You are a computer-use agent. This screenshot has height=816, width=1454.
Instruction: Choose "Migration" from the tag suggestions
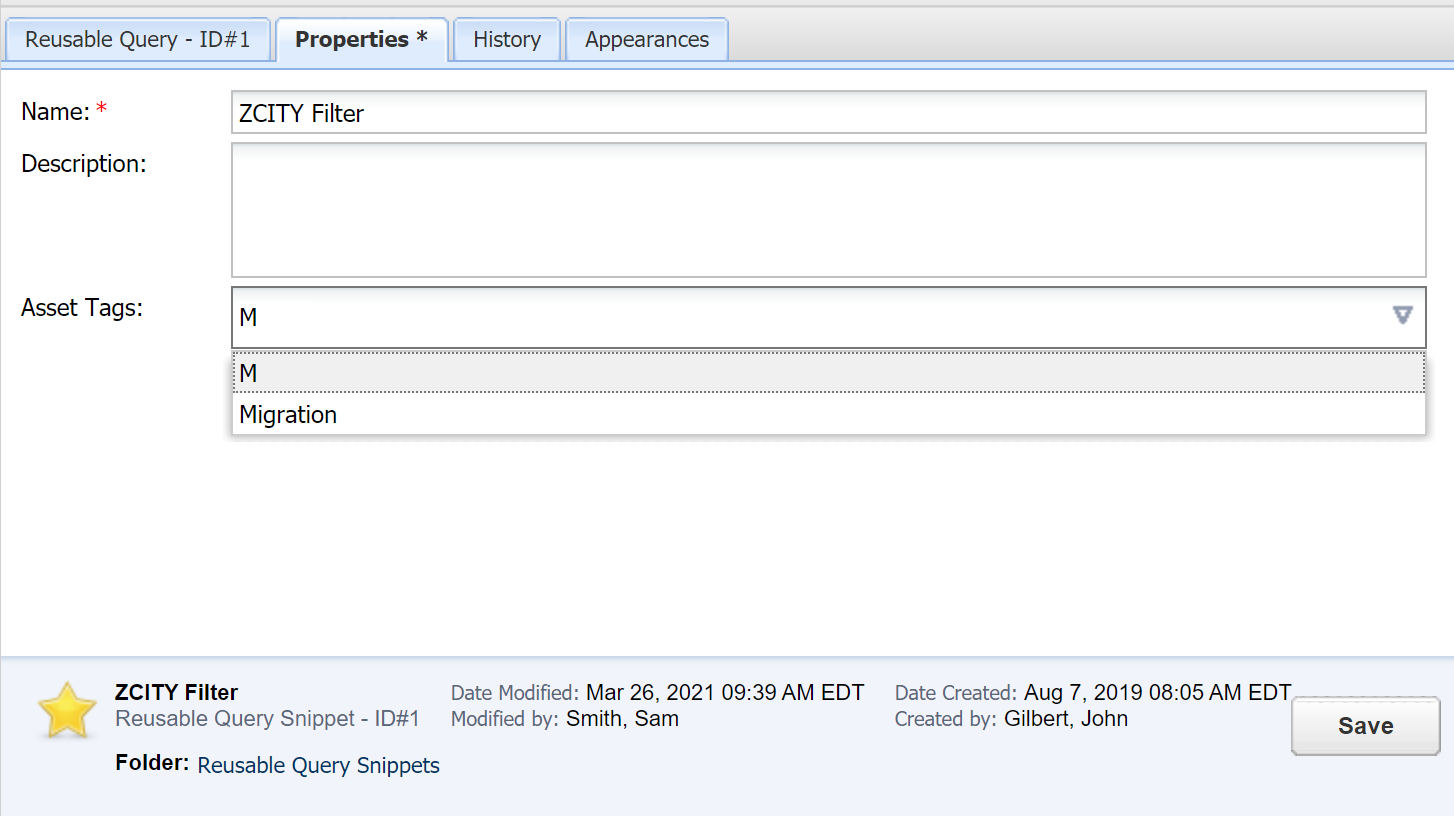(x=828, y=415)
